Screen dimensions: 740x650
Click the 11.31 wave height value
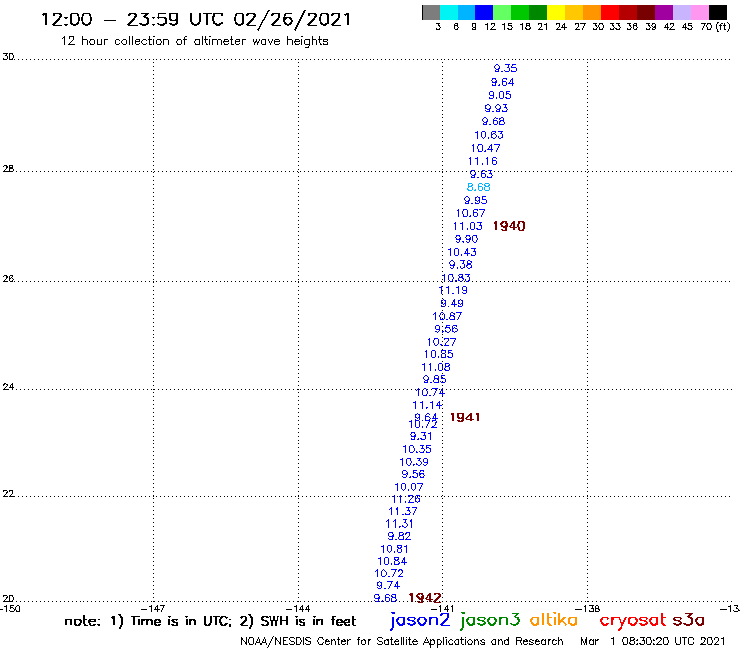coord(399,524)
